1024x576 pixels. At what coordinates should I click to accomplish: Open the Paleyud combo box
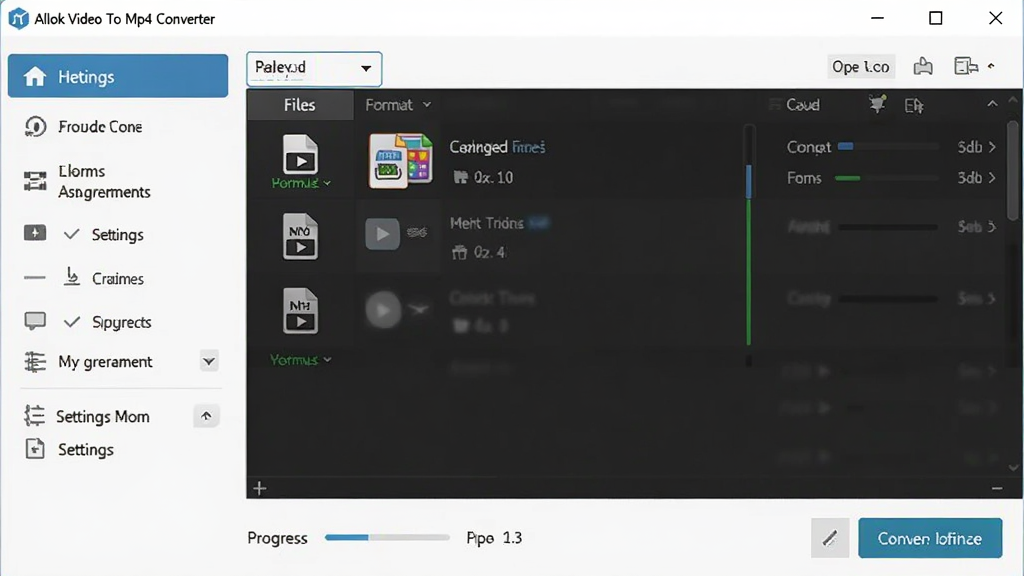pos(314,69)
